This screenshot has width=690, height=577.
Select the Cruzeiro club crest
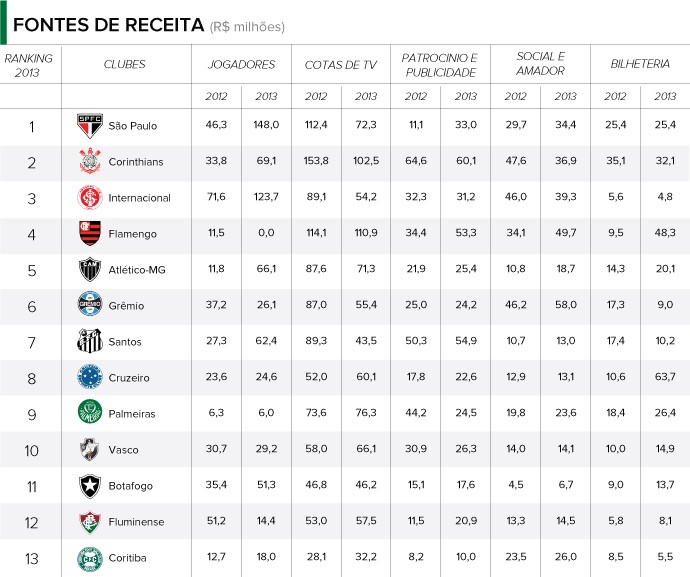point(90,378)
